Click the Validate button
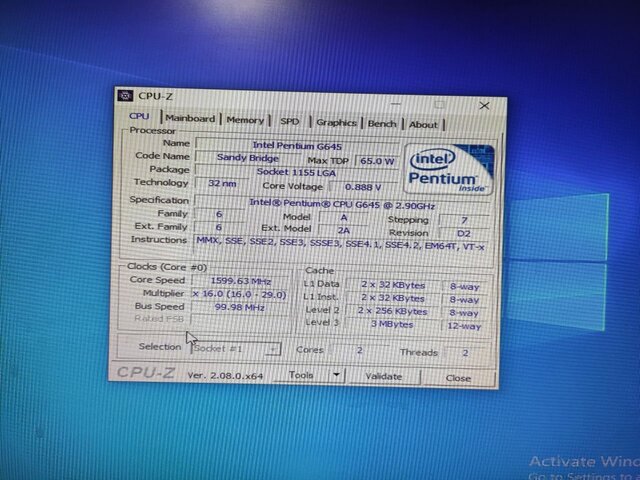The image size is (640, 480). pyautogui.click(x=383, y=377)
